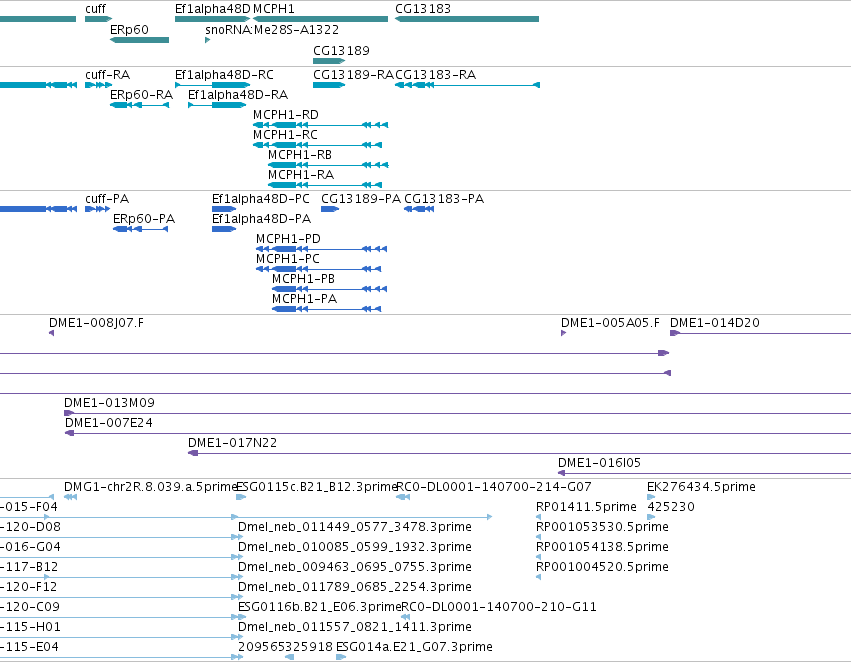Open EST Dmel_neb_009463_0695_0755.3prime
851x662 pixels.
[355, 567]
